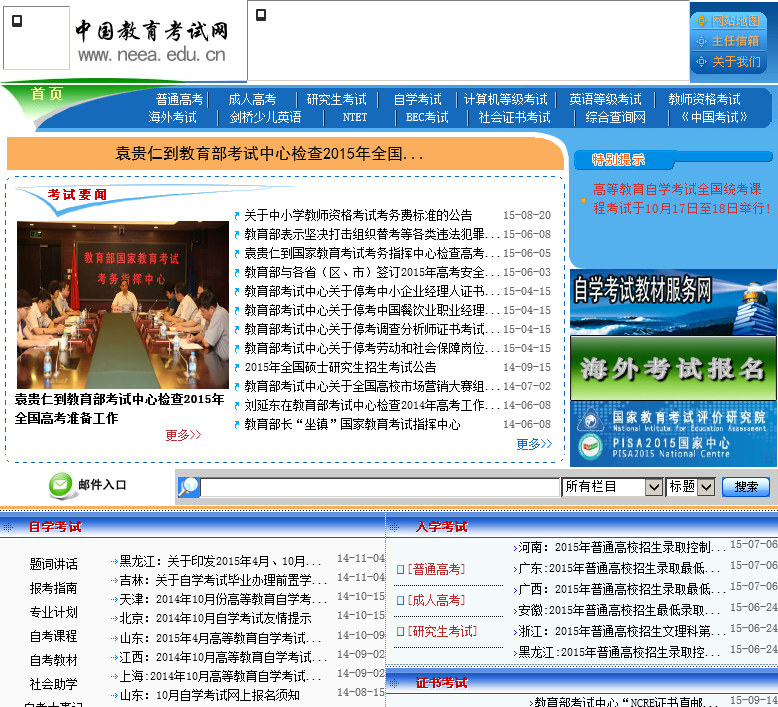Click the 邮件入口 label
The height and width of the screenshot is (707, 778).
[102, 485]
